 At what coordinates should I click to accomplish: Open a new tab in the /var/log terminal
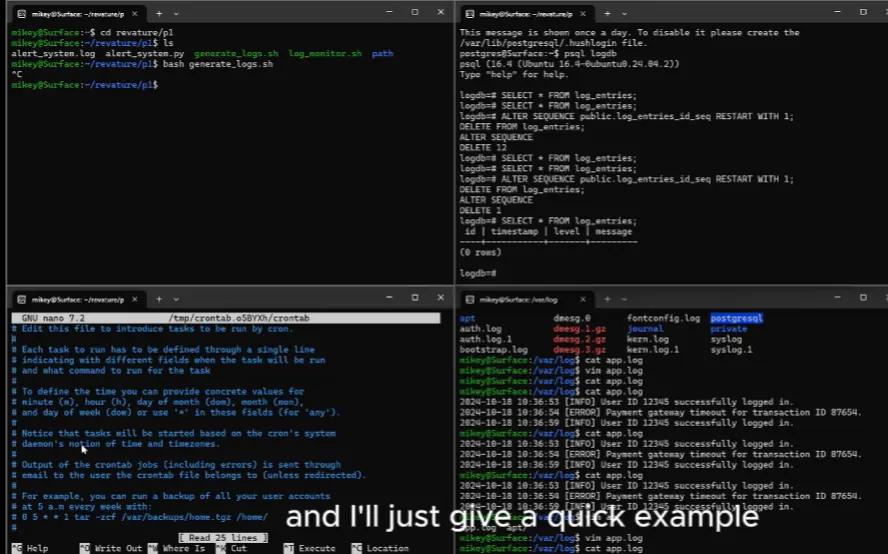pos(607,299)
